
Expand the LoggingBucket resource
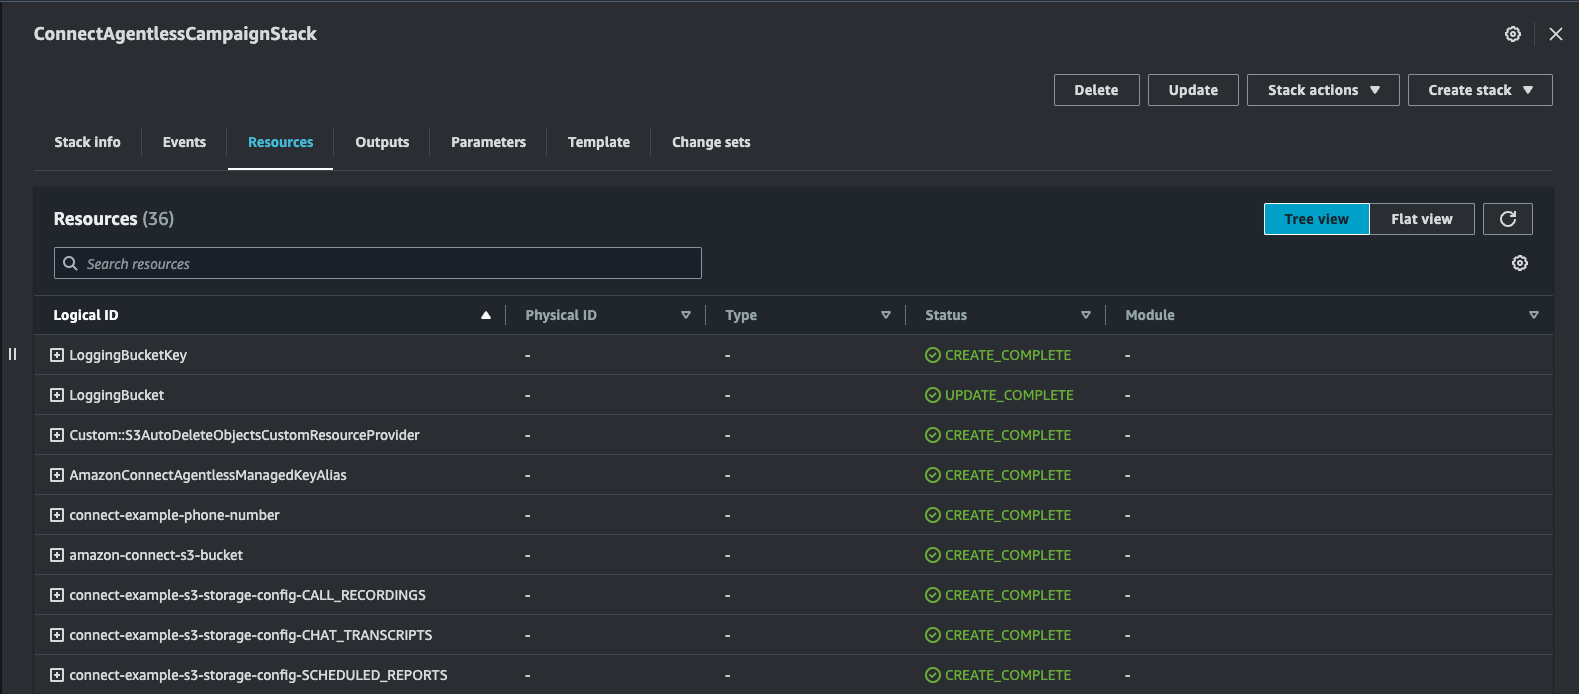[57, 395]
